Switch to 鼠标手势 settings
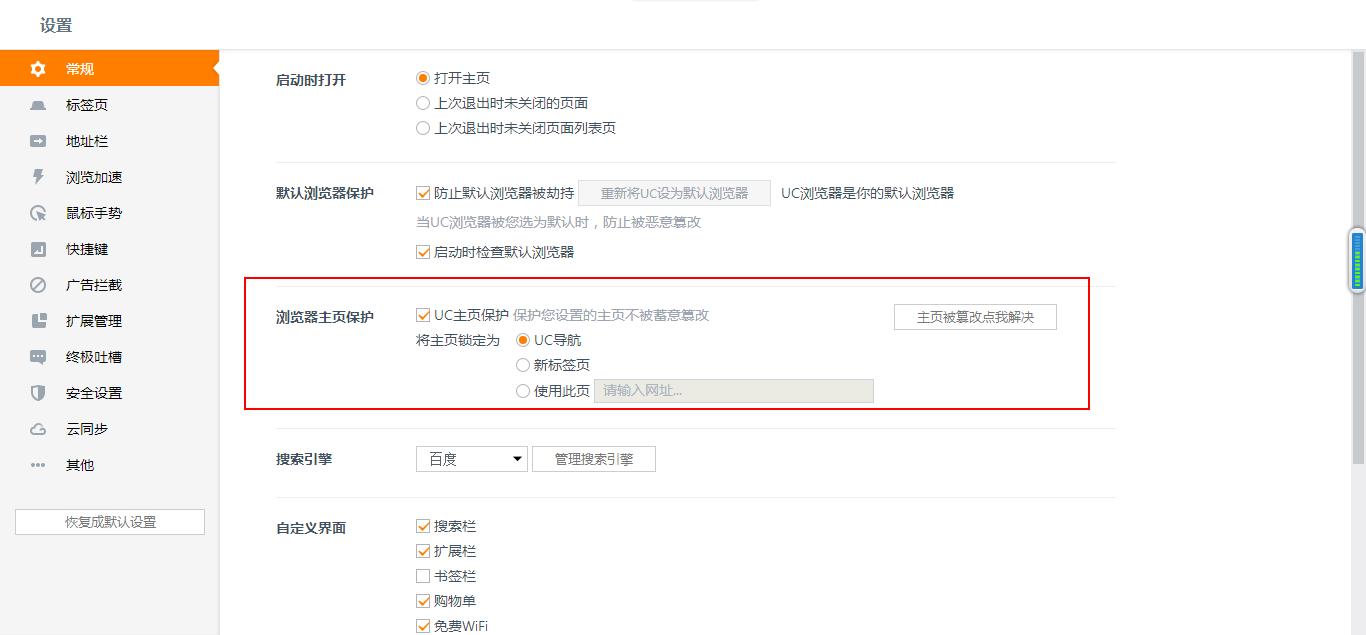 109,213
